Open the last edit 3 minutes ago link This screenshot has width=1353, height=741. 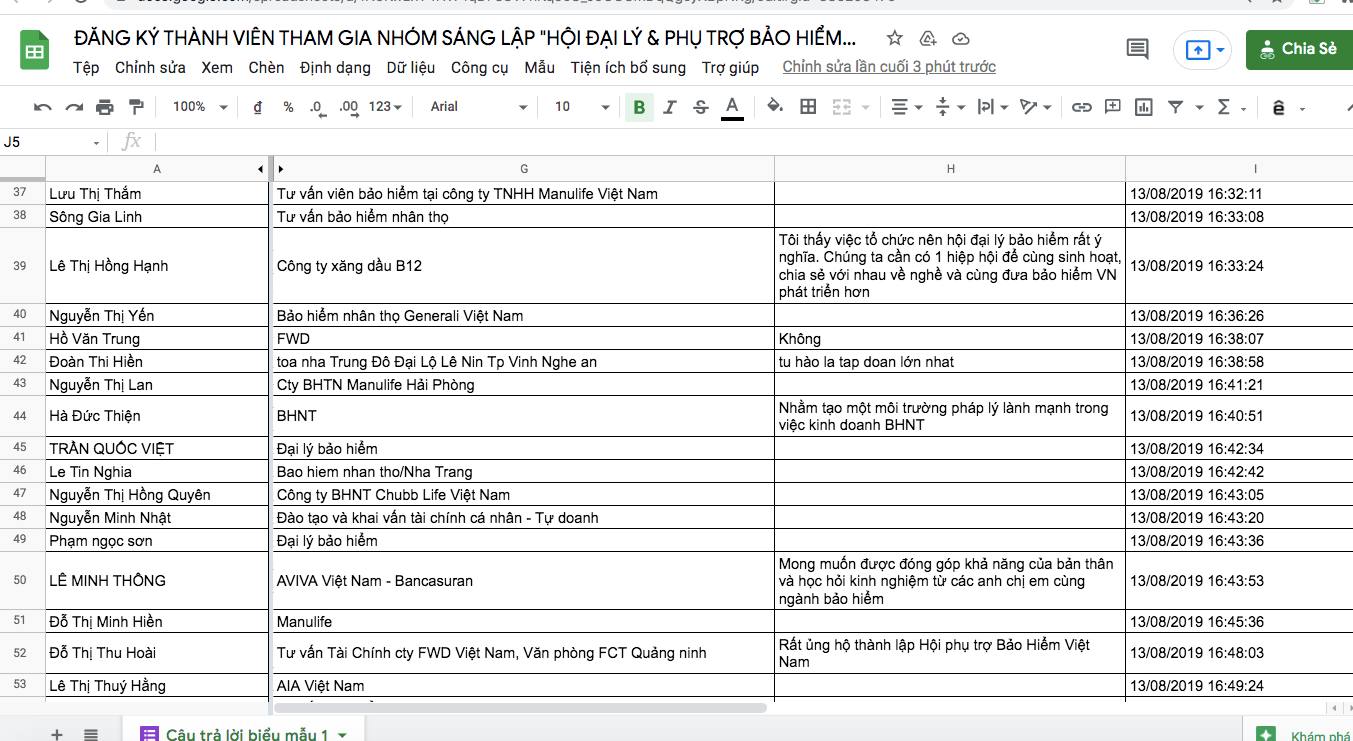(x=889, y=67)
